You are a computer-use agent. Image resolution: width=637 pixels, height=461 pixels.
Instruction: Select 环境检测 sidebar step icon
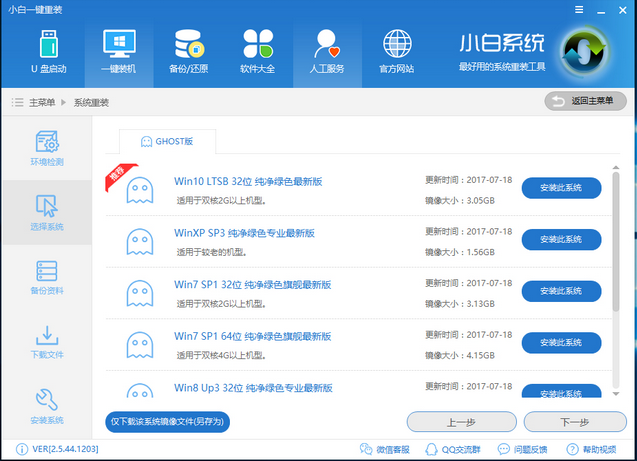47,141
